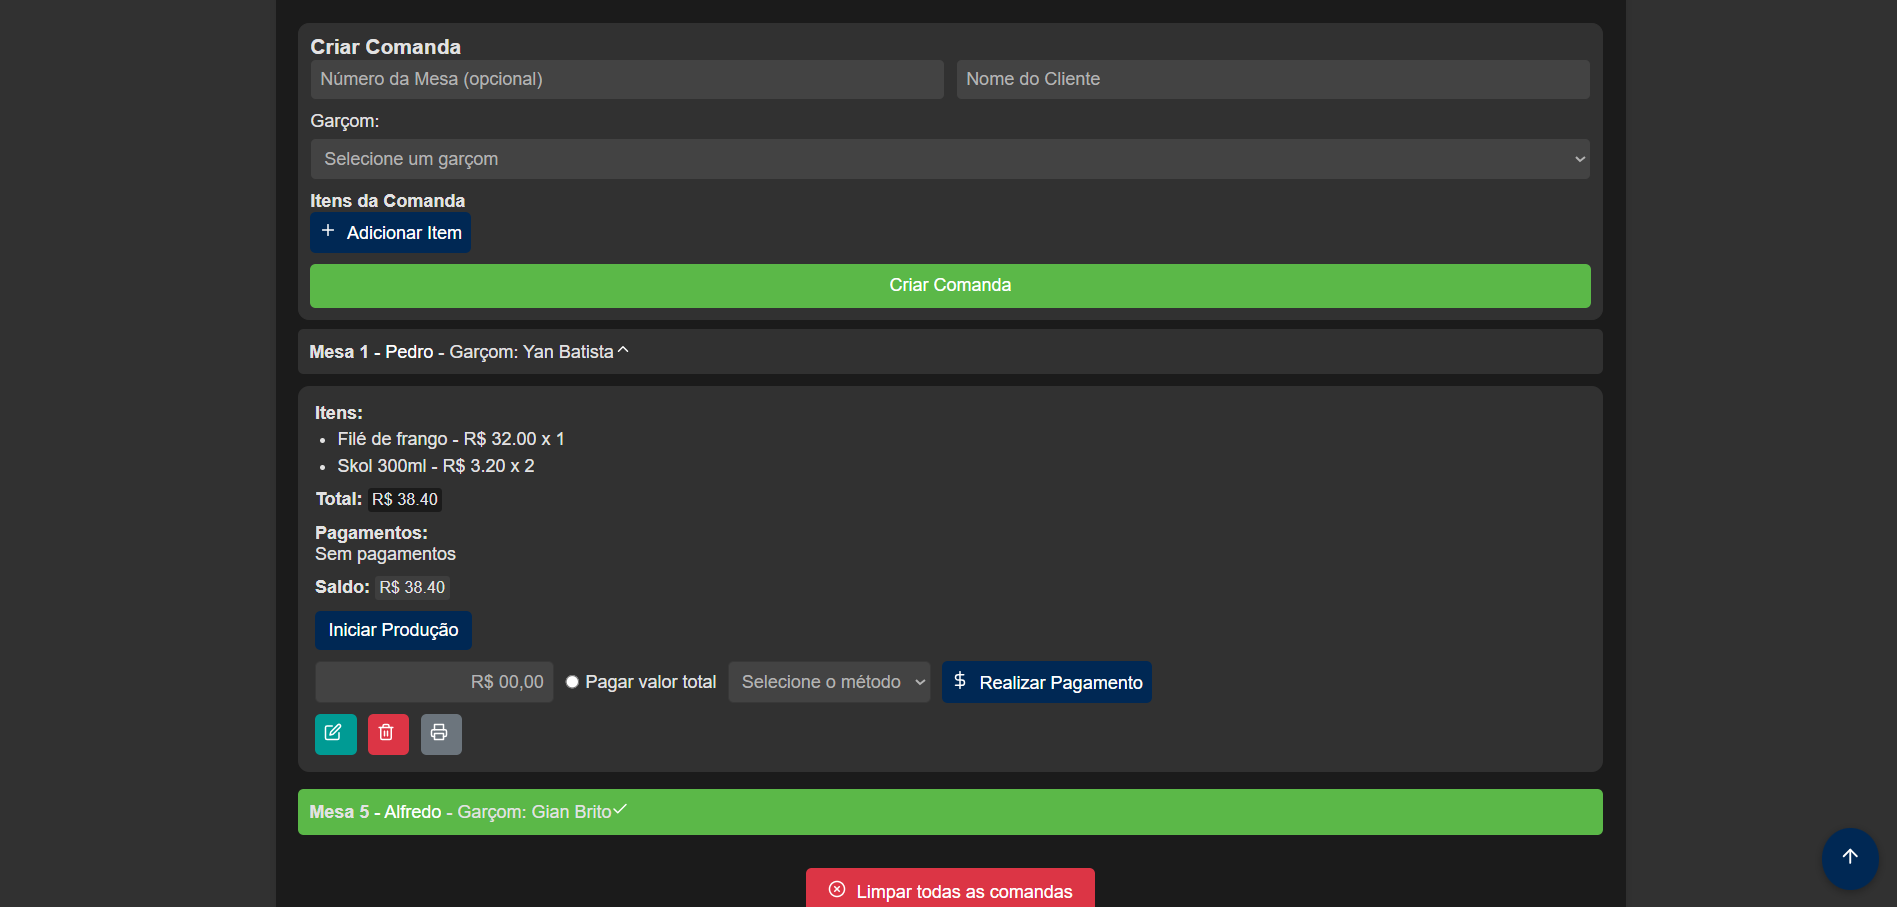The image size is (1897, 907).
Task: Click the plus icon in Adicionar Item
Action: [328, 231]
